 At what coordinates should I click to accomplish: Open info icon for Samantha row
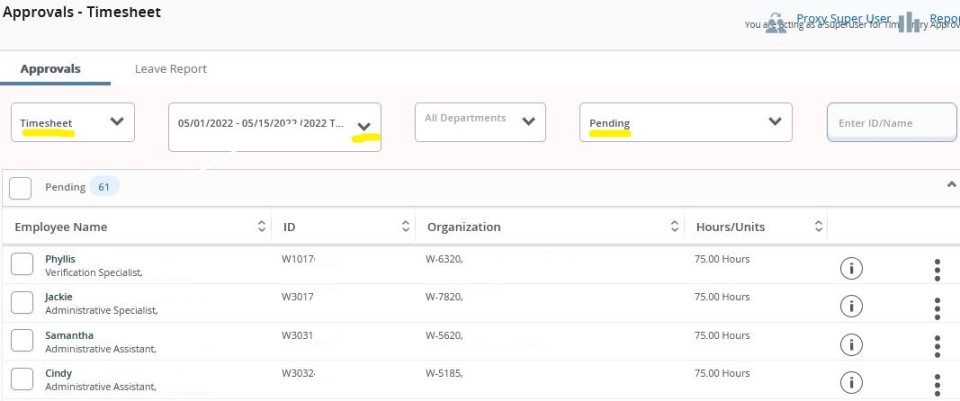tap(850, 344)
